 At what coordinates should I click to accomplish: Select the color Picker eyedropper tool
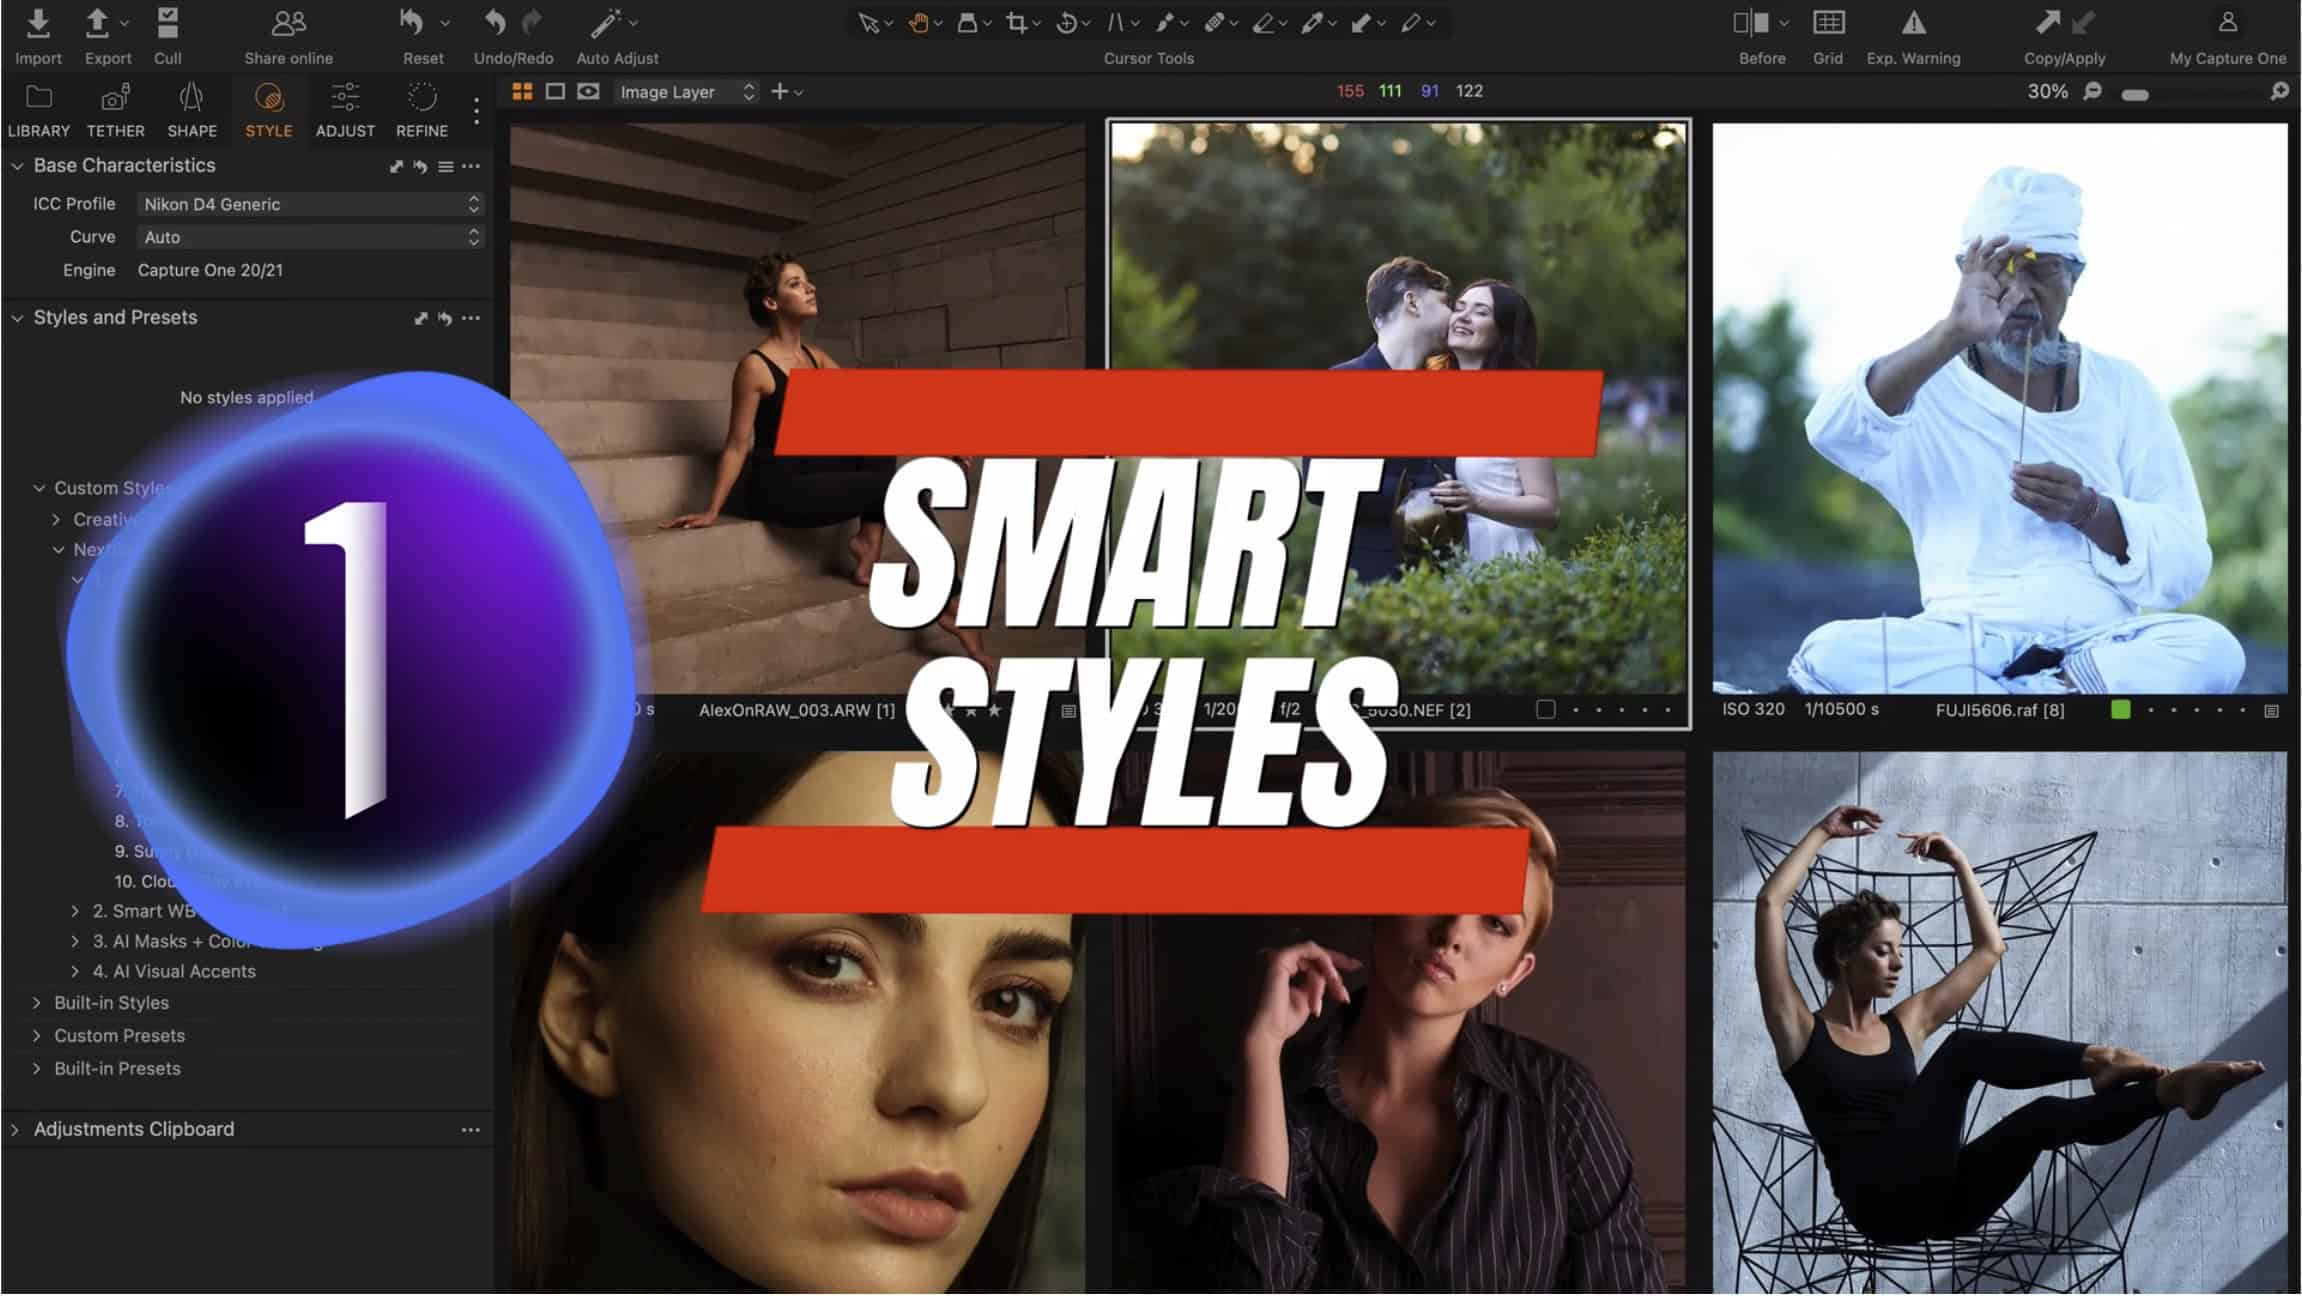(1312, 22)
